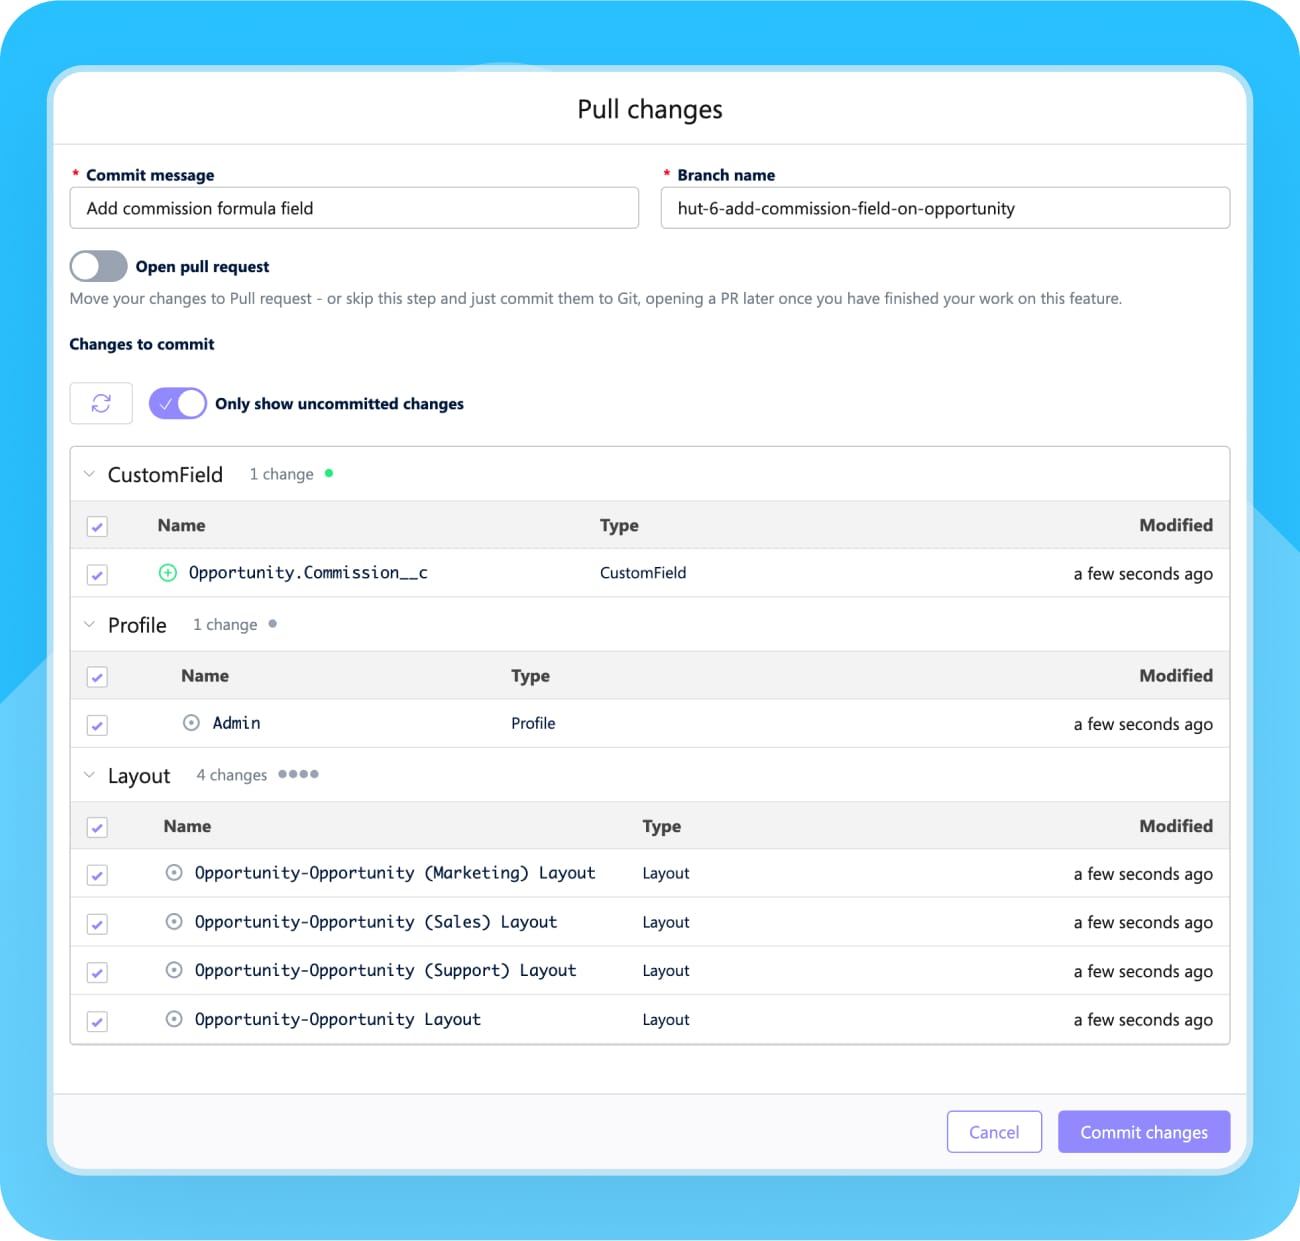The width and height of the screenshot is (1300, 1241).
Task: Collapse the Profile section chevron
Action: 89,625
